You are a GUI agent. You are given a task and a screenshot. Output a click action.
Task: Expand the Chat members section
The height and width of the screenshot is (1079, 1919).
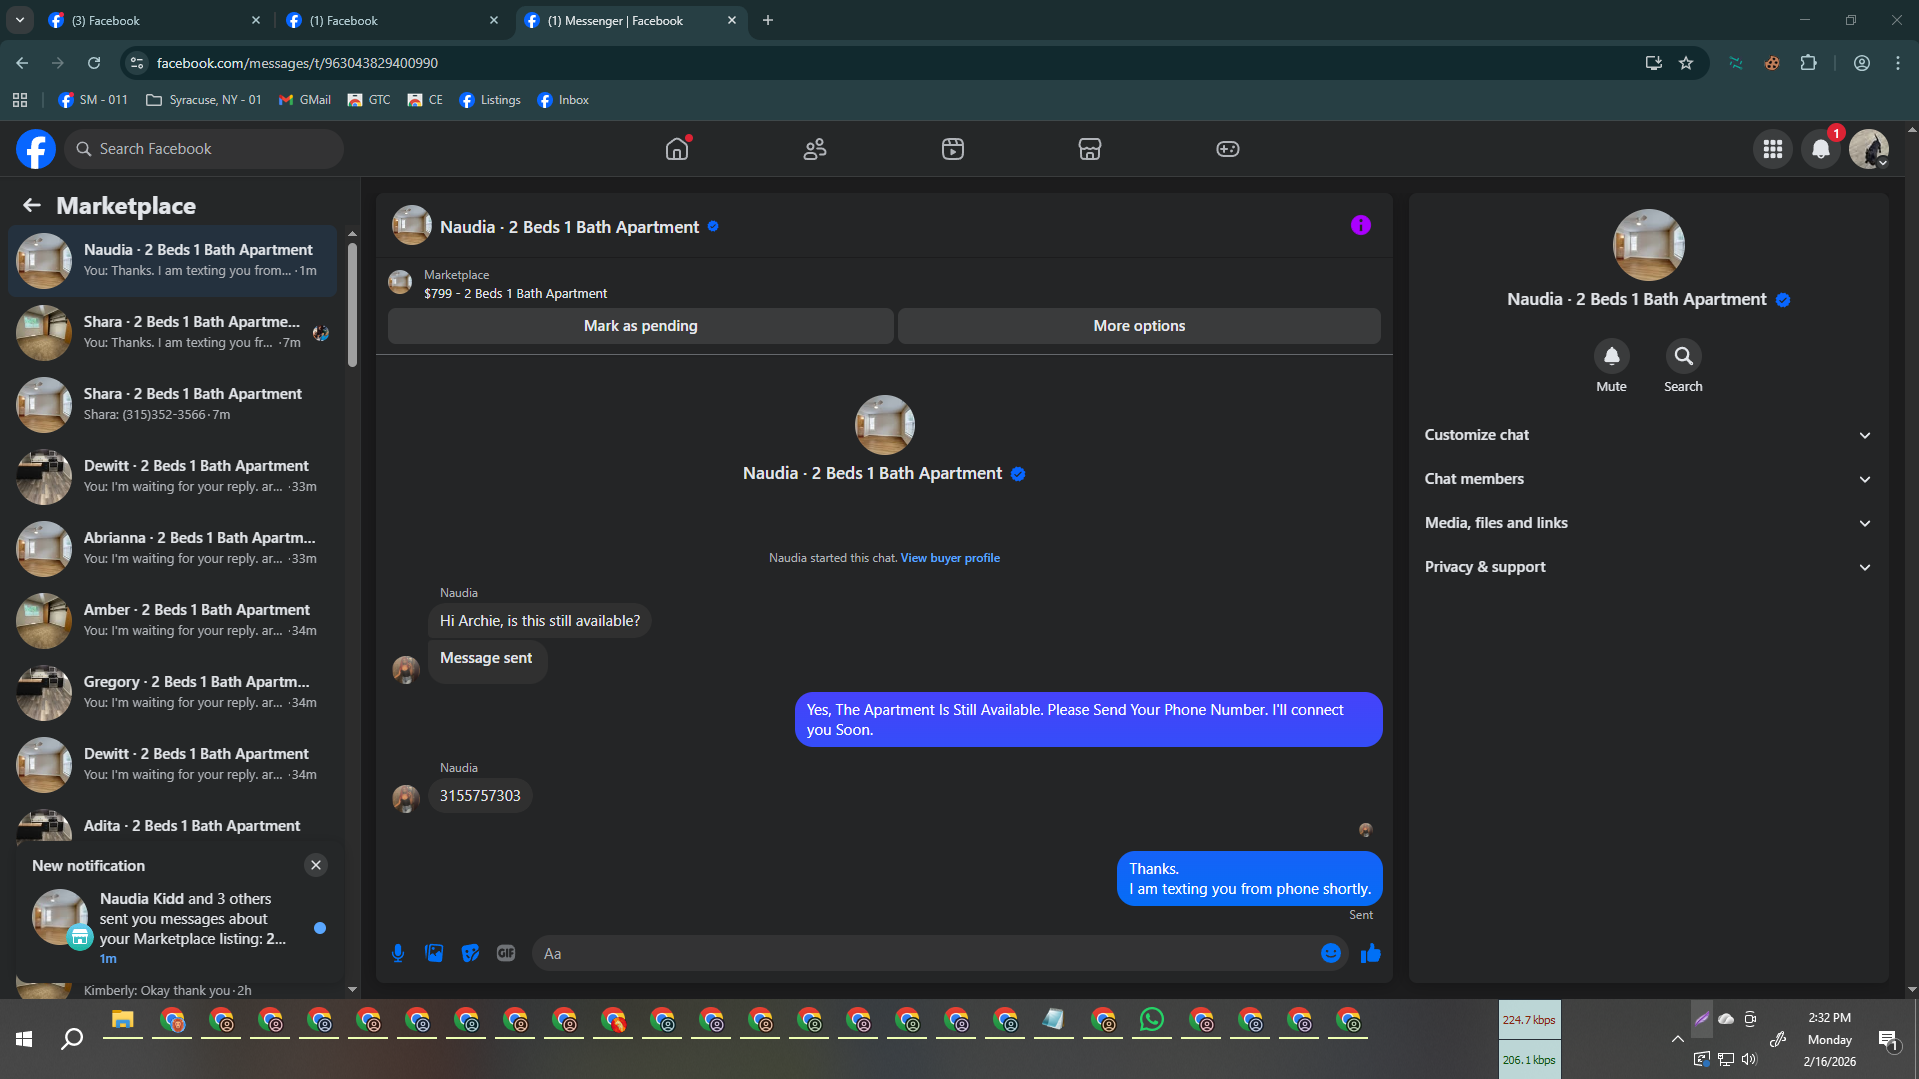click(x=1648, y=479)
